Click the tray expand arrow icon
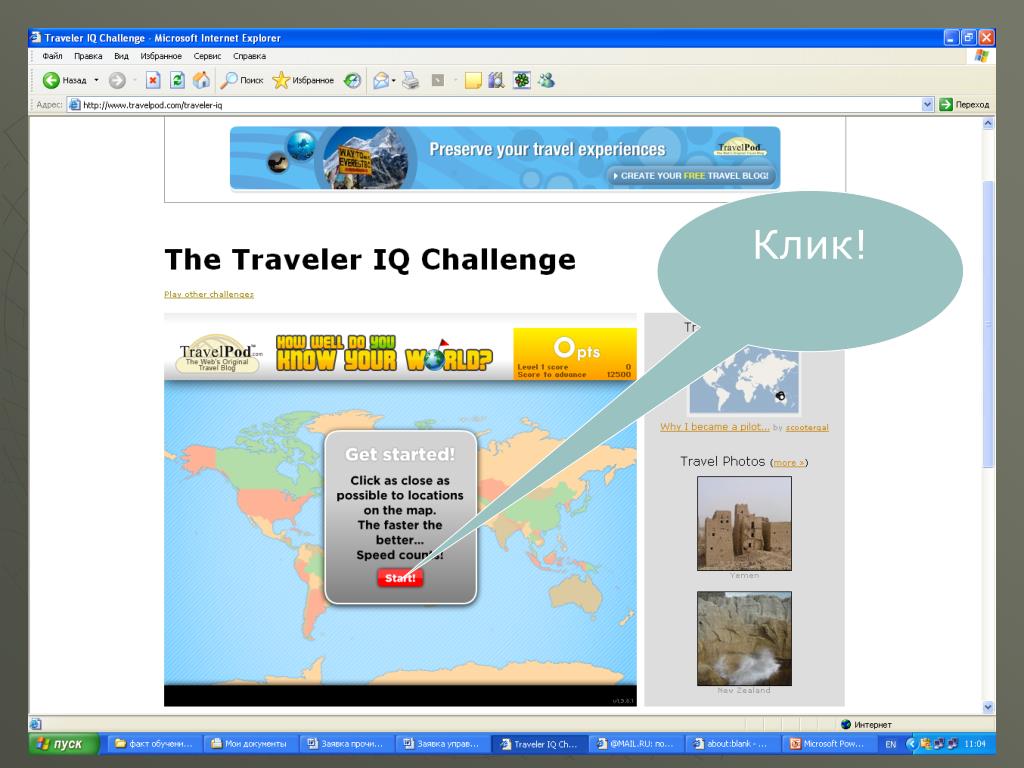 pos(912,743)
